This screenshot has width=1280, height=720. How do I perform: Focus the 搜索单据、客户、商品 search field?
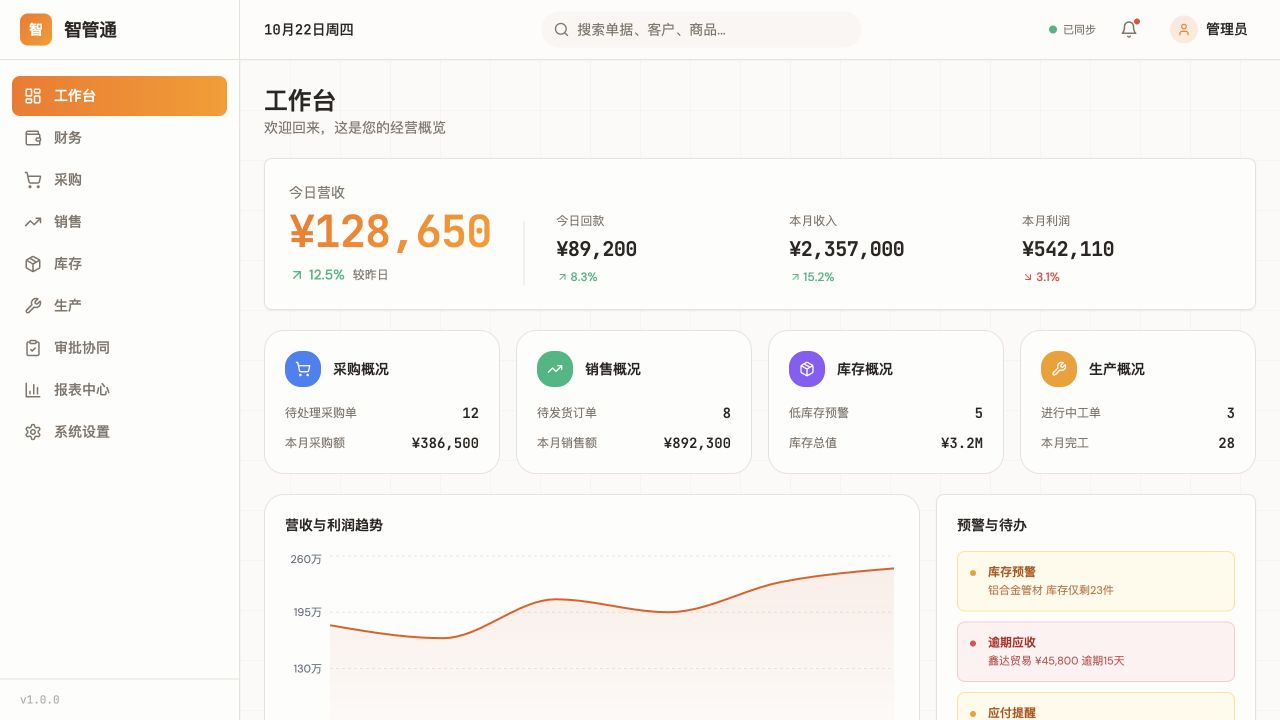click(x=701, y=30)
